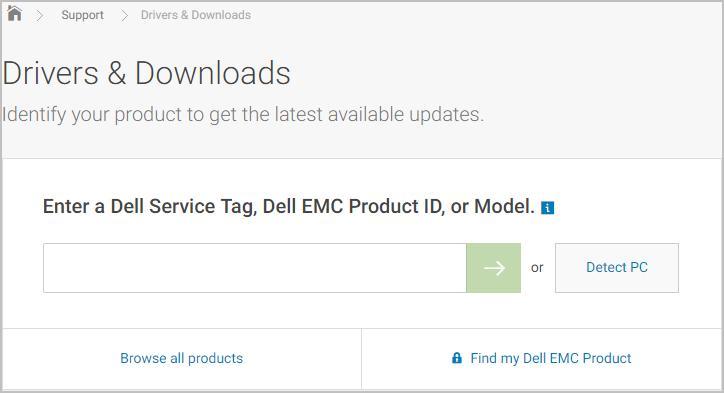Click the divider between Browse and Find links

click(362, 359)
